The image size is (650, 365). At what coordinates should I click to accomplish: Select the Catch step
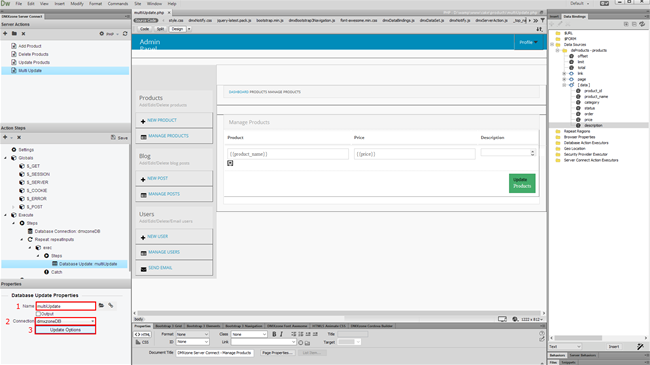(x=56, y=272)
